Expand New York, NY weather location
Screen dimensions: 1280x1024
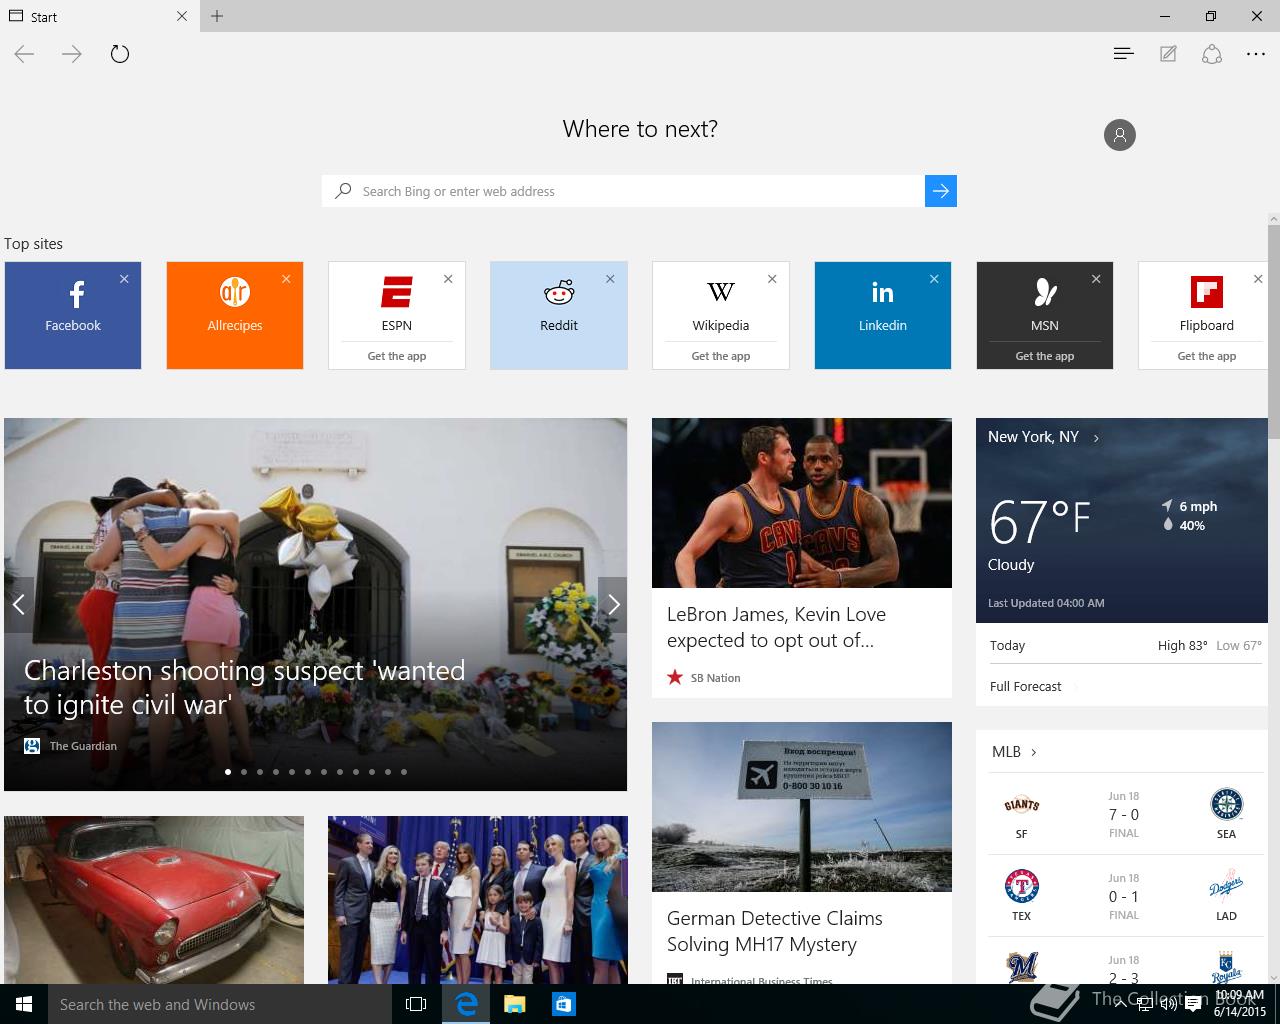point(1044,437)
